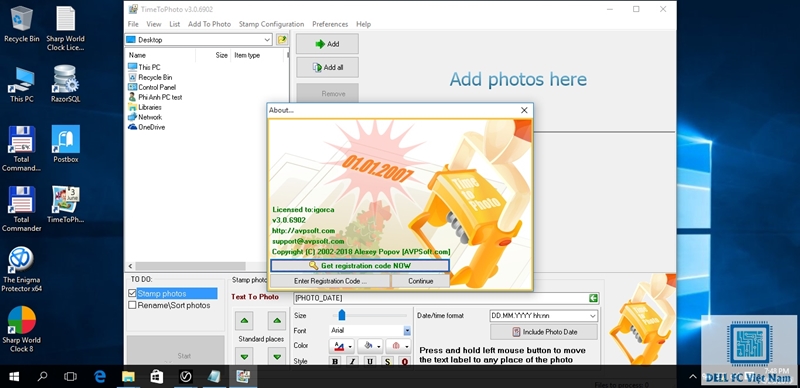Select Network in the file list
The width and height of the screenshot is (800, 388).
pyautogui.click(x=145, y=117)
